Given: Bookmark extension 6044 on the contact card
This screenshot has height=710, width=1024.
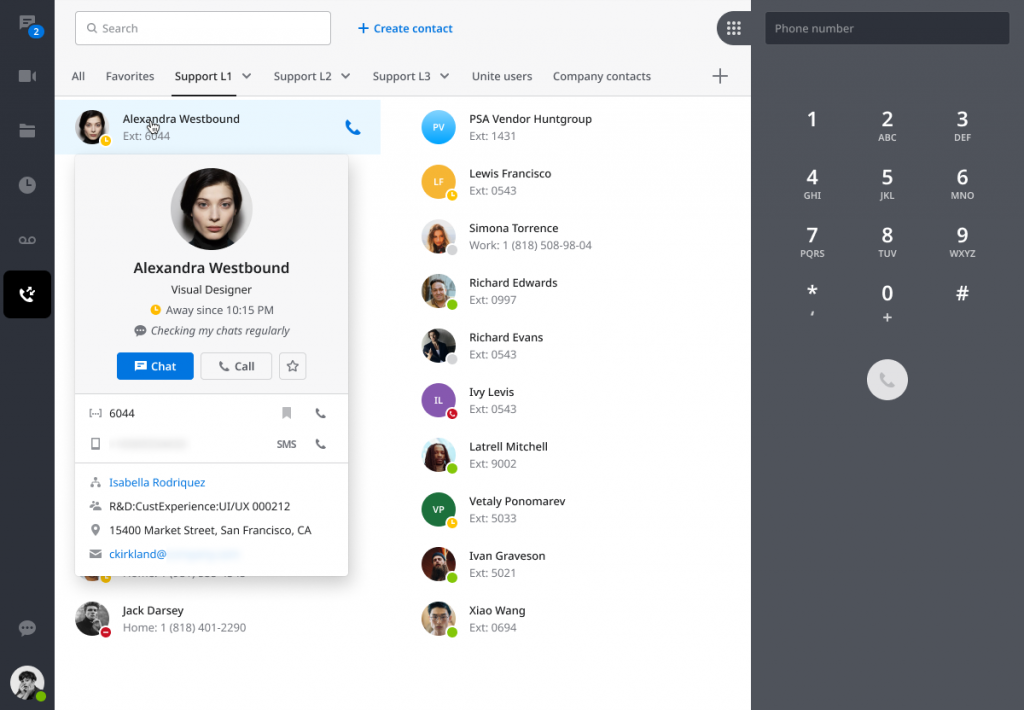Looking at the screenshot, I should [286, 413].
